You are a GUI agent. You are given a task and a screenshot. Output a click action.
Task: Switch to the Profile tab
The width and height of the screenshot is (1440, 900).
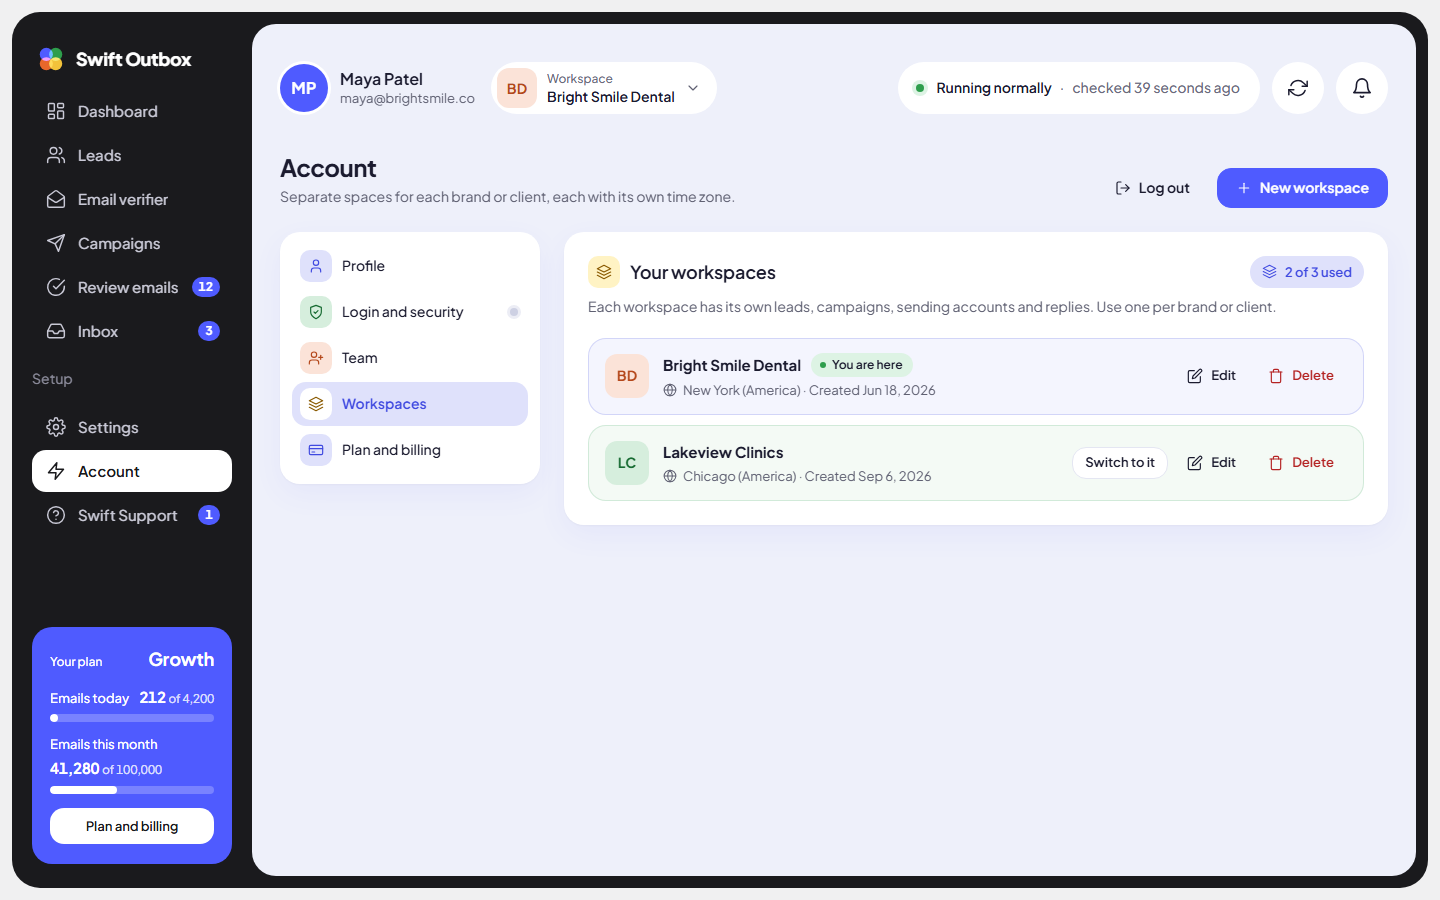coord(410,266)
